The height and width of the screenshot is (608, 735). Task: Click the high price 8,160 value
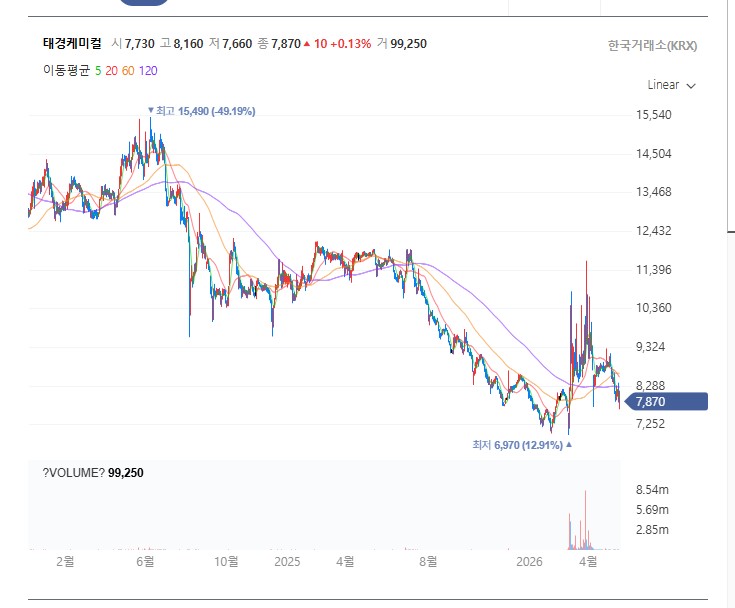[188, 44]
